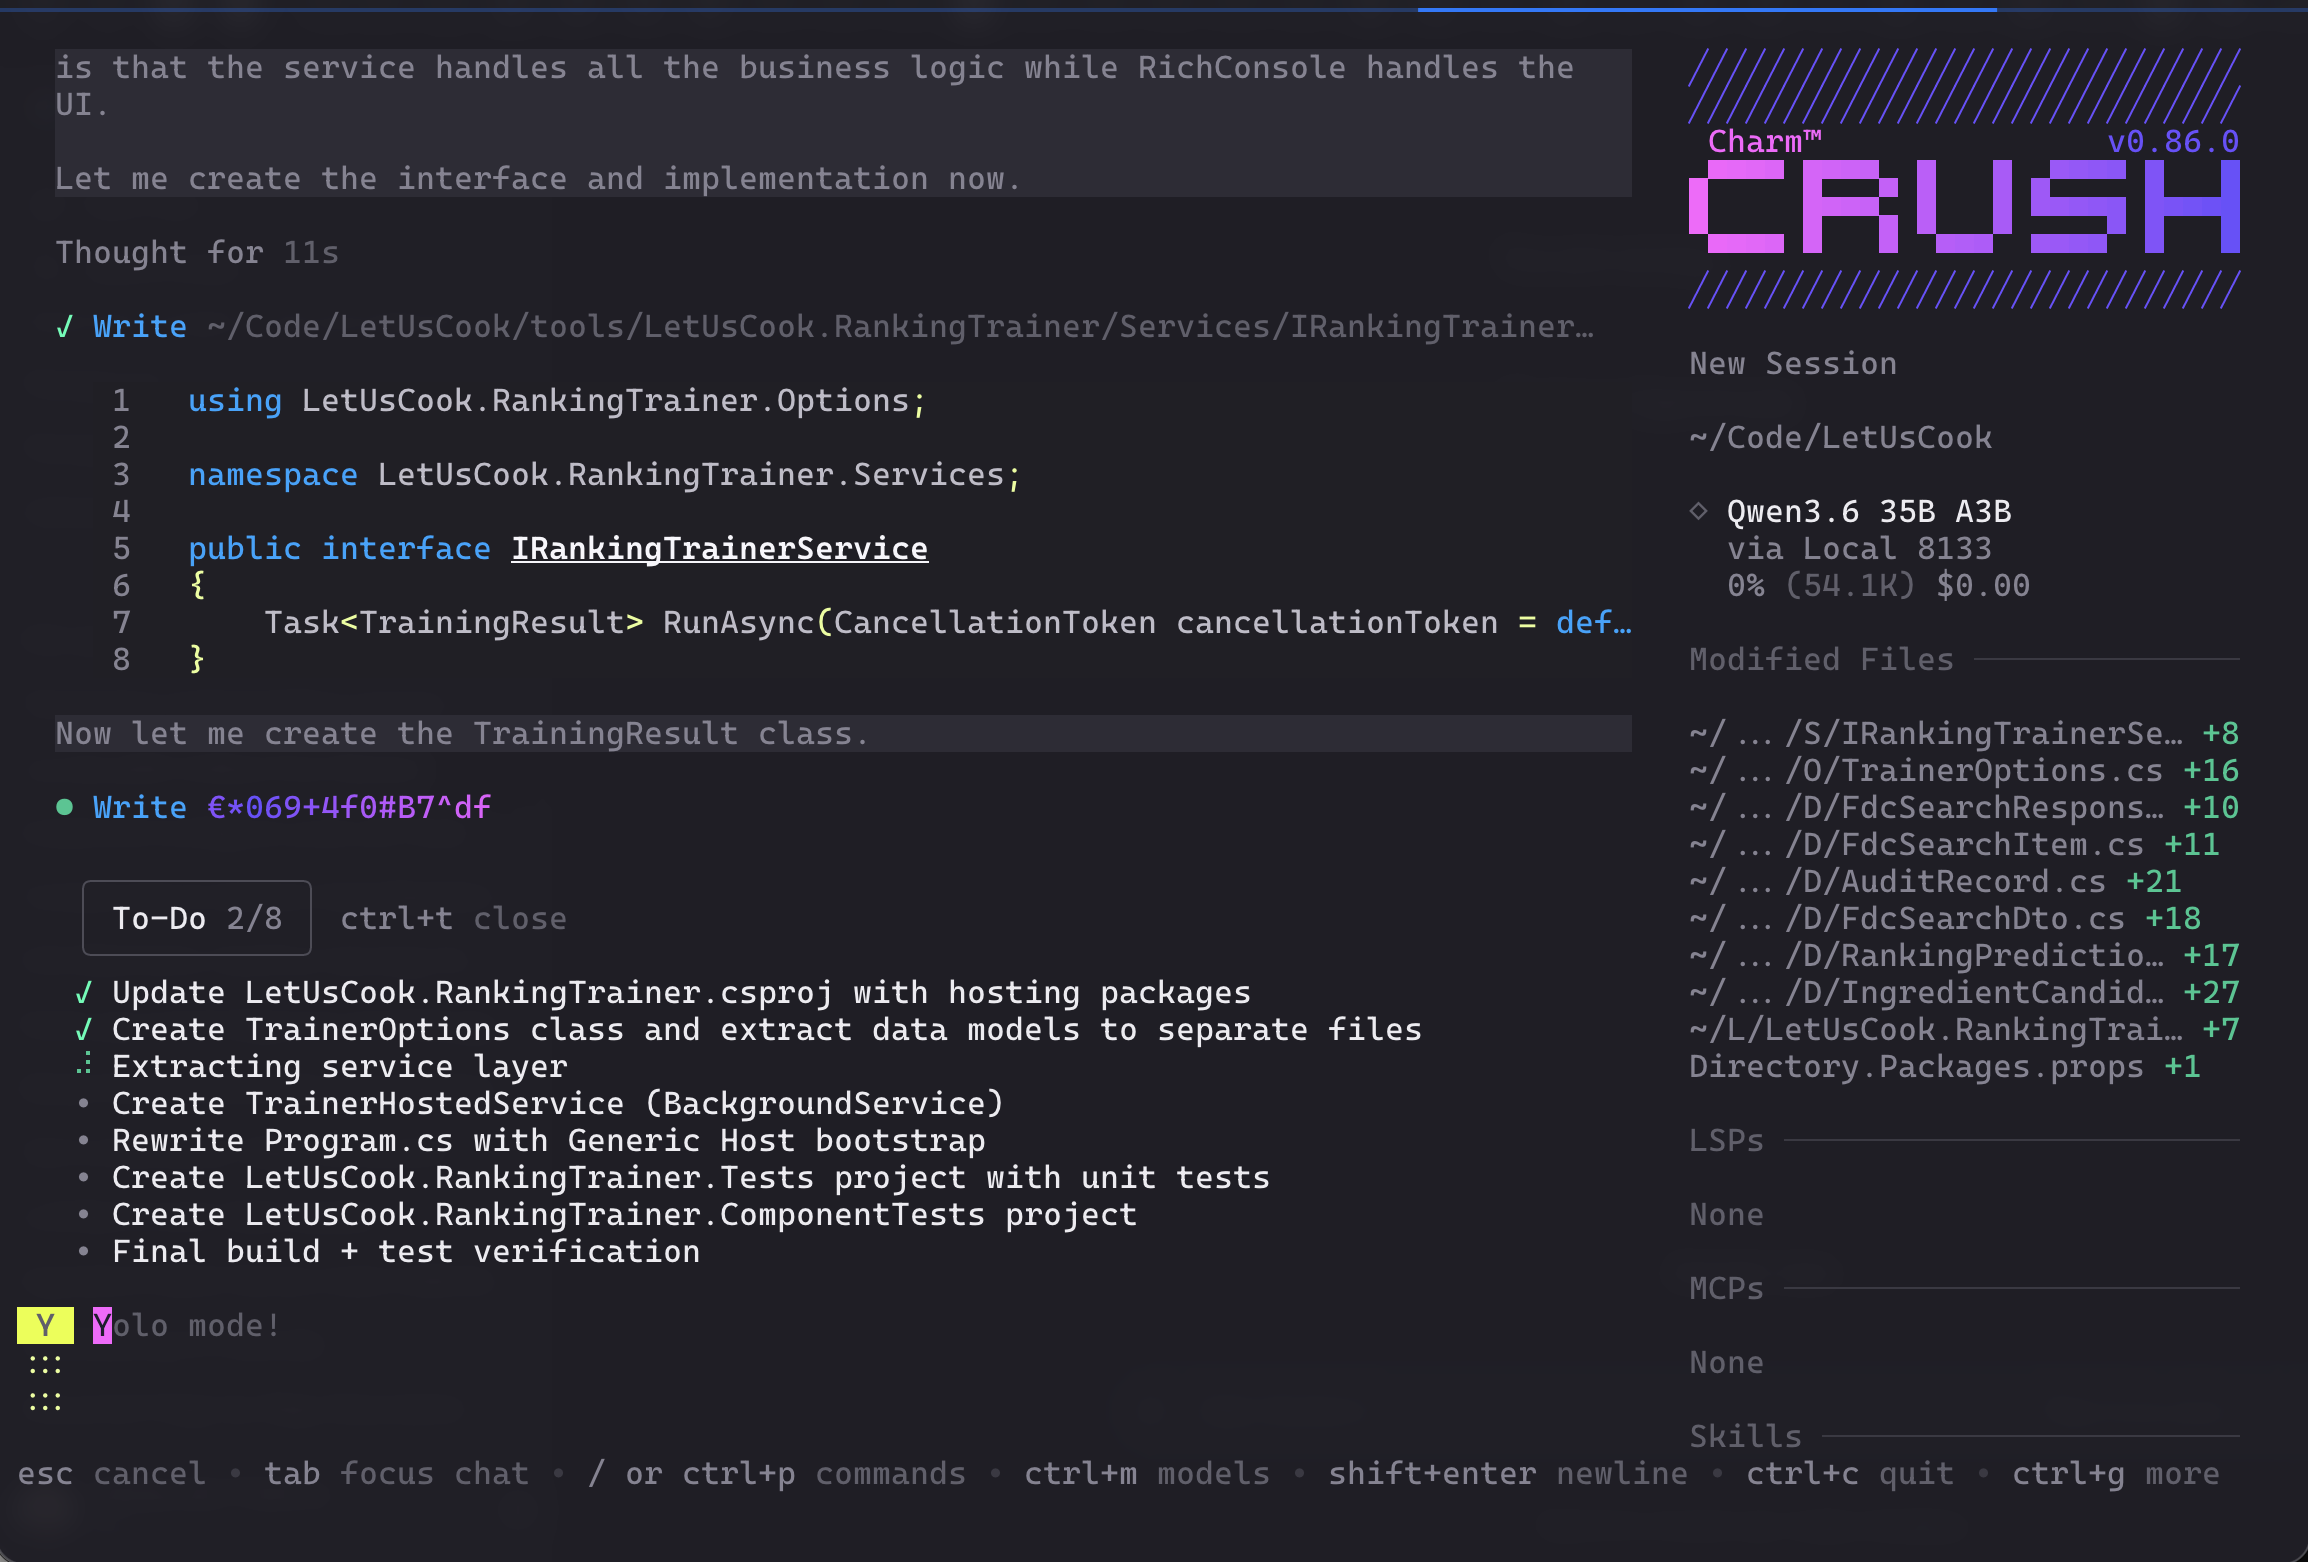Click the spinner icon beside Extracting service layer

point(84,1065)
